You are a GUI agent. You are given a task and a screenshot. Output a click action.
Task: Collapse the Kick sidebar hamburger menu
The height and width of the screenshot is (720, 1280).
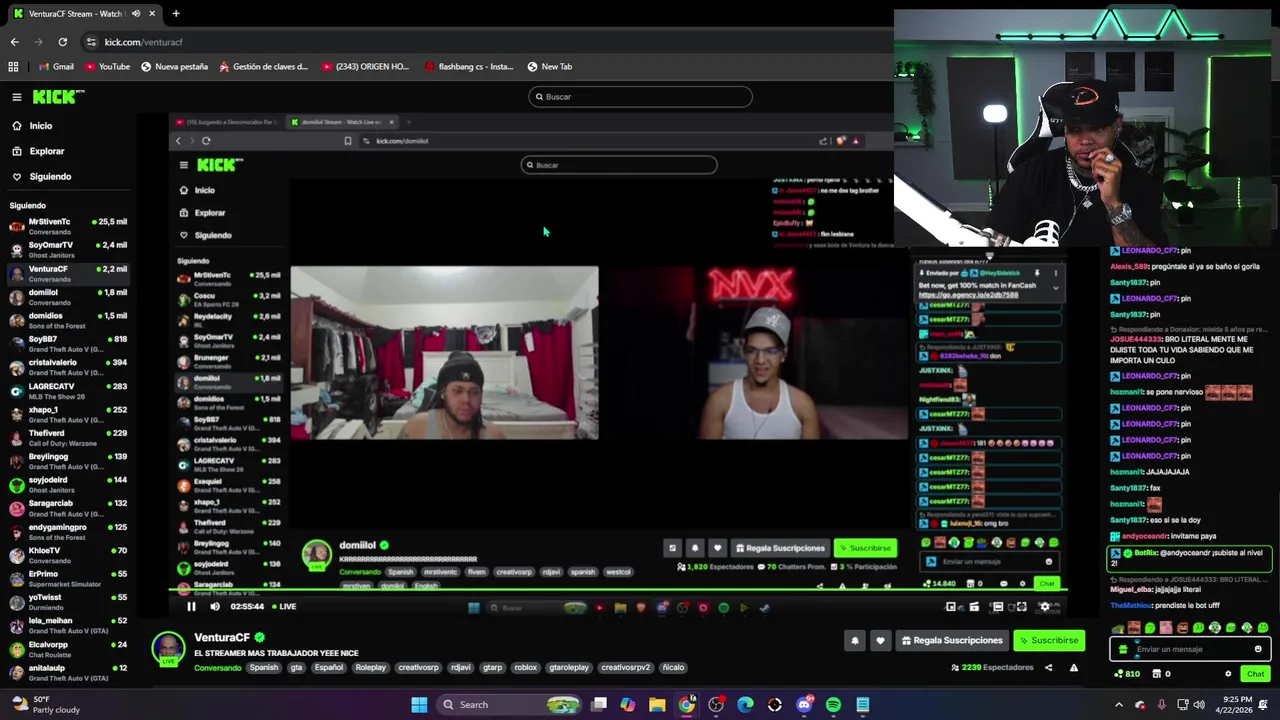[17, 97]
